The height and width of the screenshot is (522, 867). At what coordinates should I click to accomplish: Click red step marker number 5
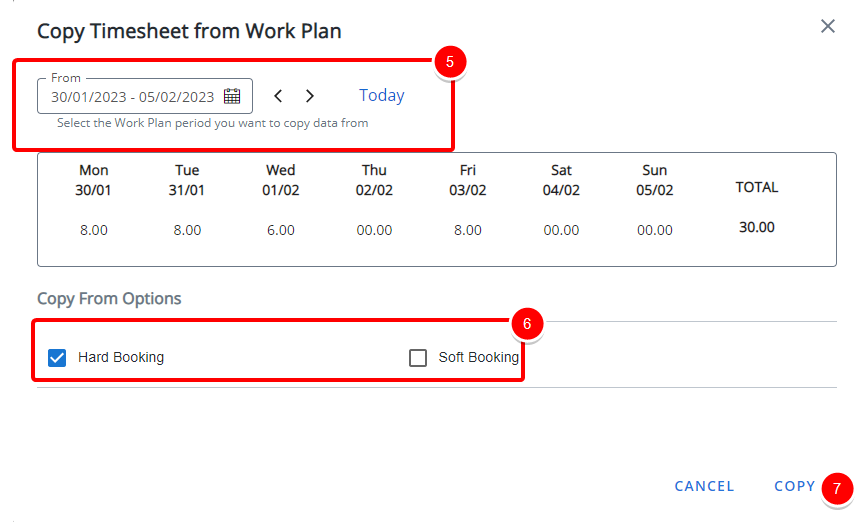tap(450, 61)
